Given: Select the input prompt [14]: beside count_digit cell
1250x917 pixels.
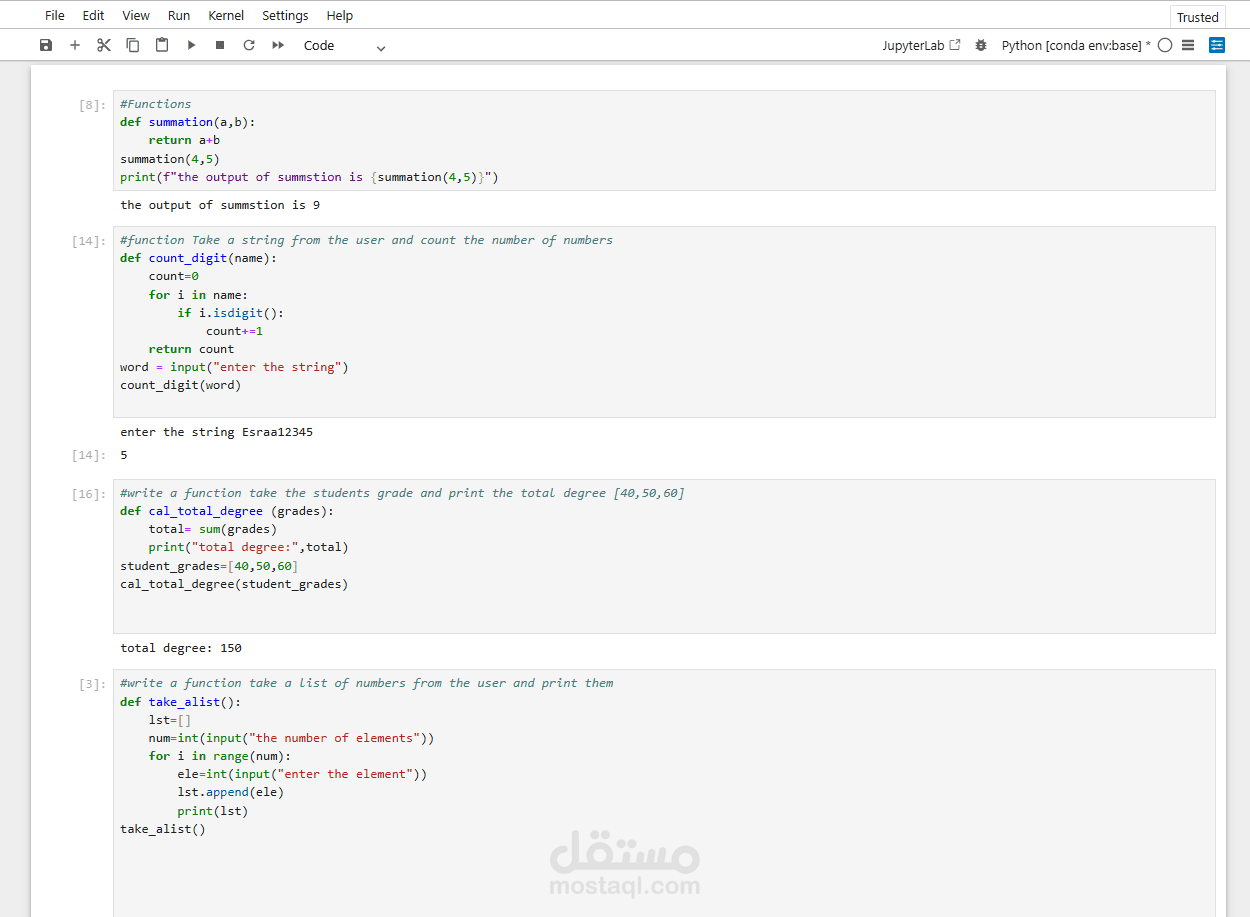Looking at the screenshot, I should [88, 240].
